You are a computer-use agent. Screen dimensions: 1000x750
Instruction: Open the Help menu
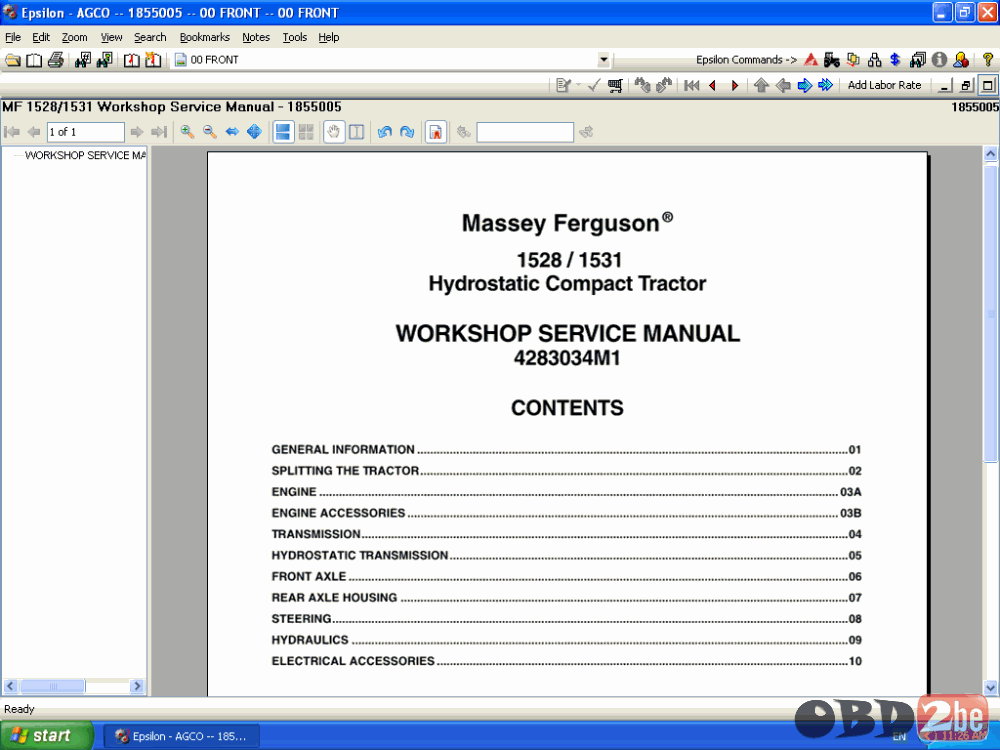click(x=328, y=37)
